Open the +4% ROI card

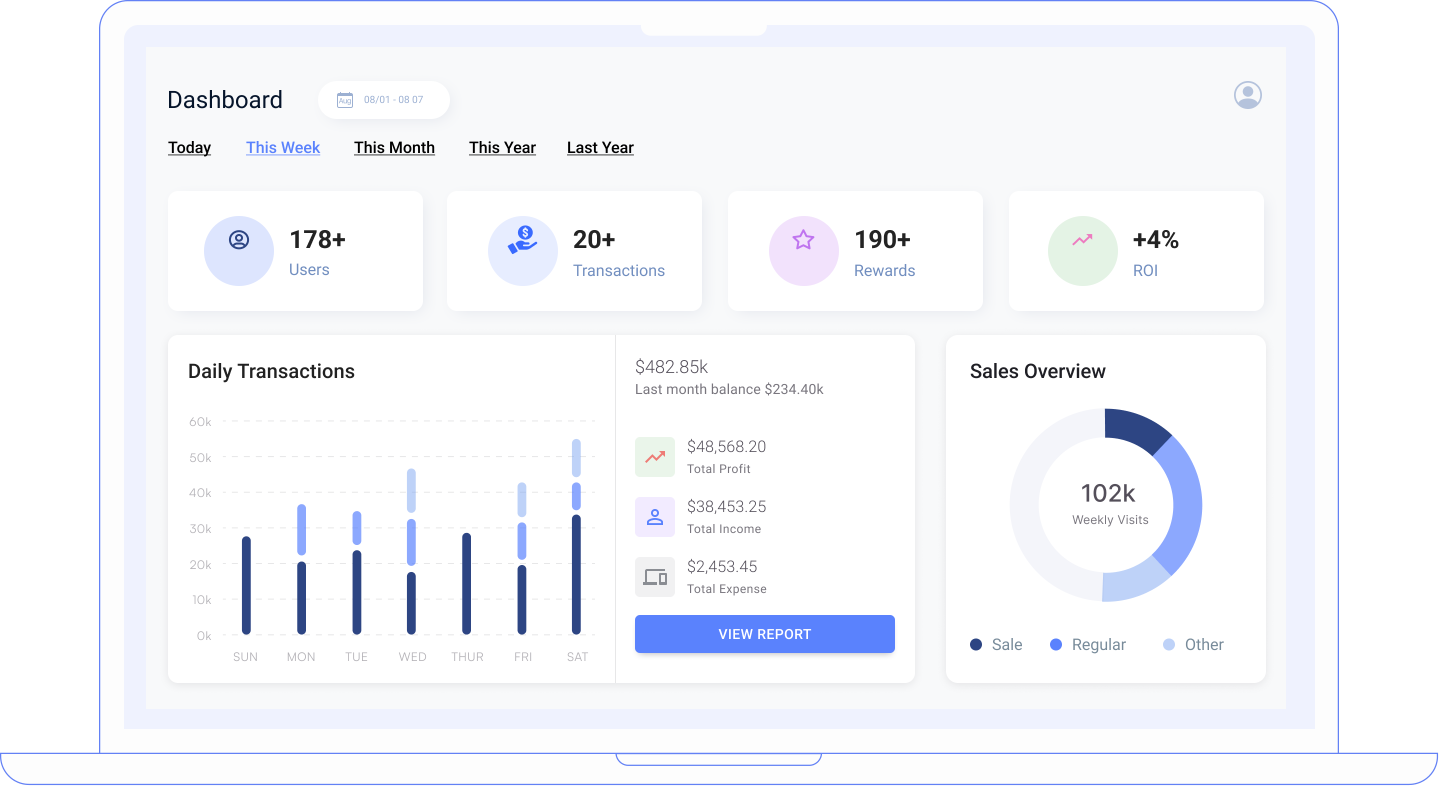[1136, 251]
